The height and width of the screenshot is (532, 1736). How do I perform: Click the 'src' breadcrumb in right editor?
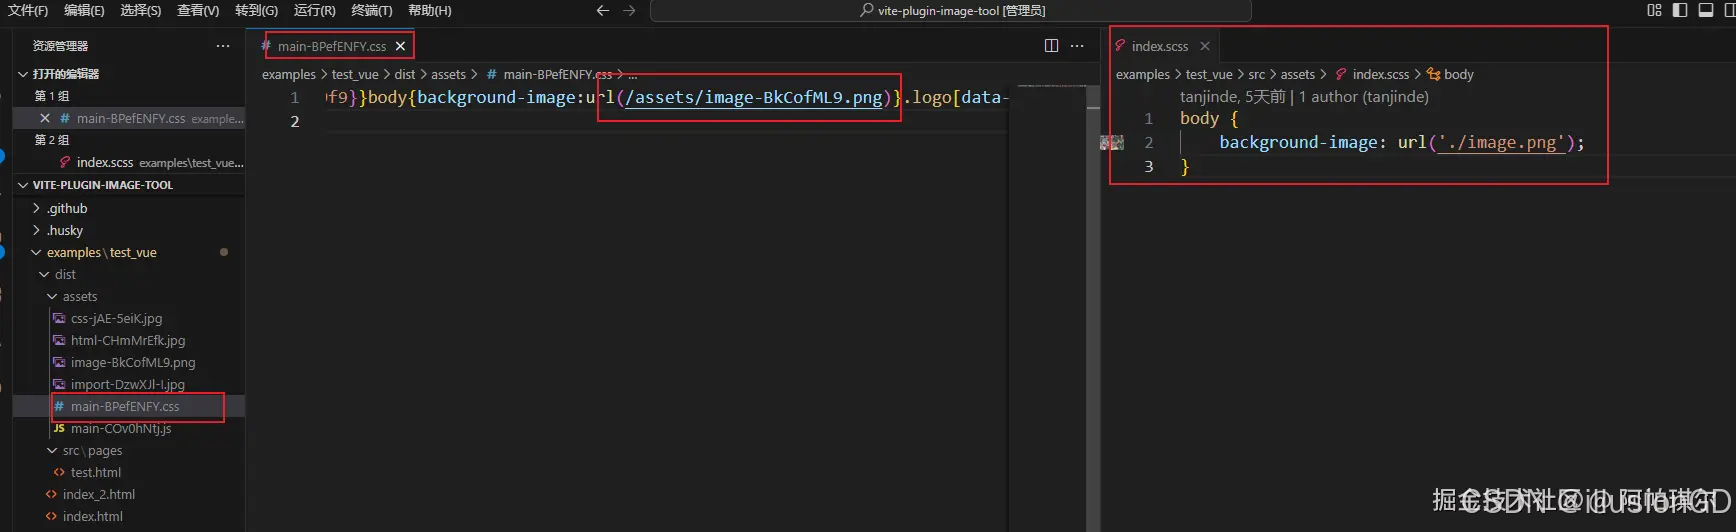coord(1257,74)
